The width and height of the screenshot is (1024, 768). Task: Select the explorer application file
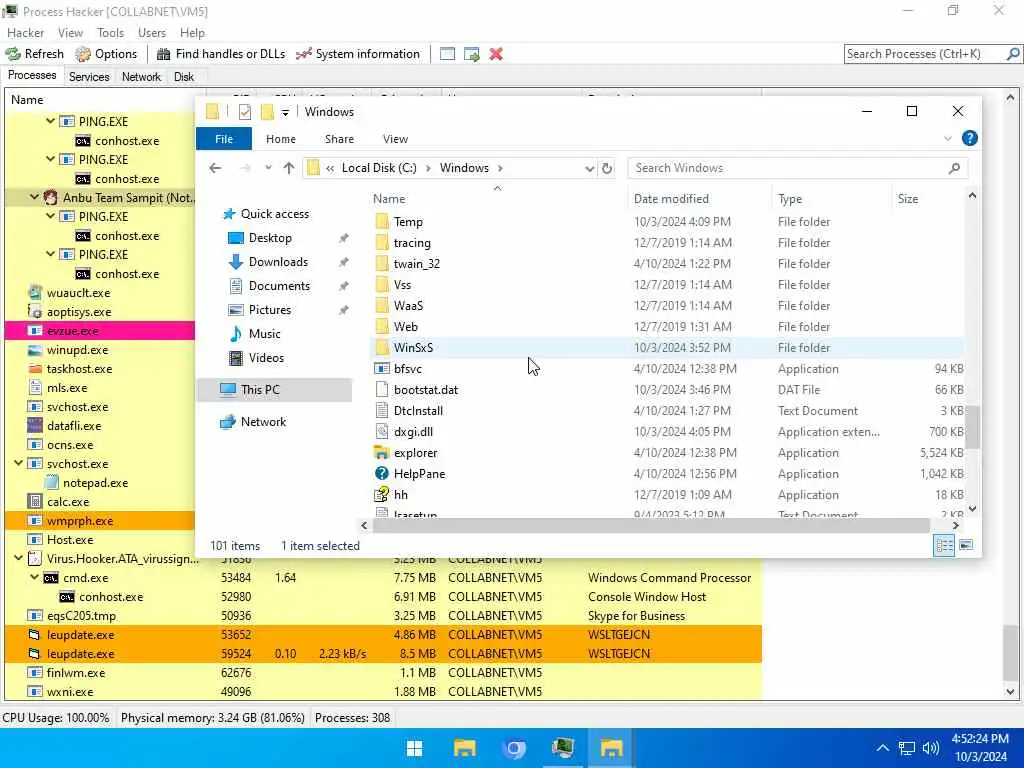pyautogui.click(x=415, y=453)
